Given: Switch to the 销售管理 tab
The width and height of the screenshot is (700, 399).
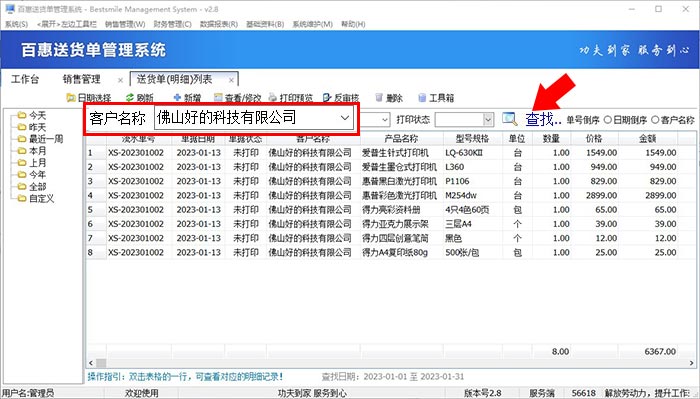Looking at the screenshot, I should 81,79.
